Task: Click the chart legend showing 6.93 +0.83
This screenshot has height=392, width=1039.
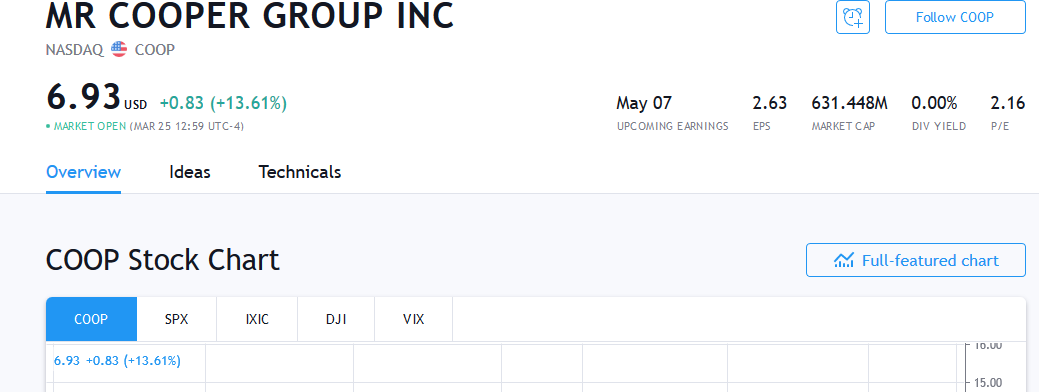Action: [117, 361]
